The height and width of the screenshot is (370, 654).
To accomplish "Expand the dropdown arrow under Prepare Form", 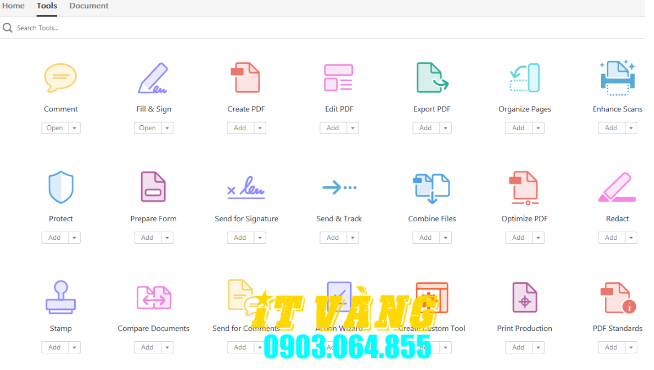I will (167, 238).
